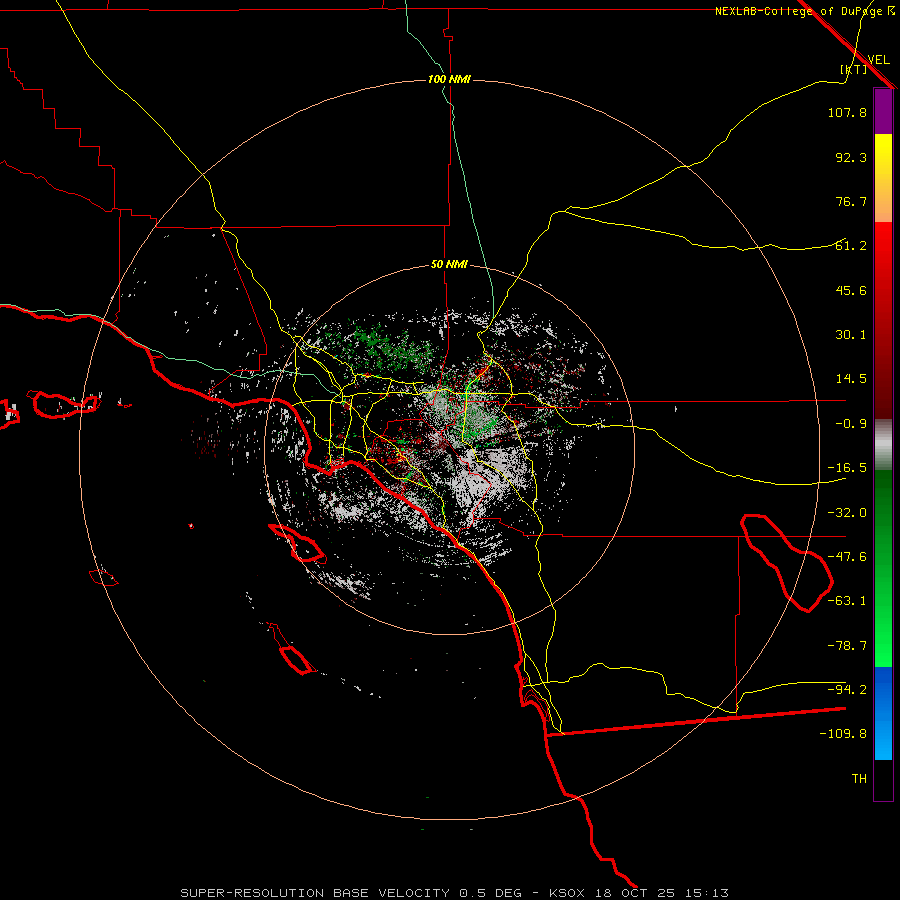Click the 45.6 scale value
This screenshot has height=900, width=900.
pos(851,290)
